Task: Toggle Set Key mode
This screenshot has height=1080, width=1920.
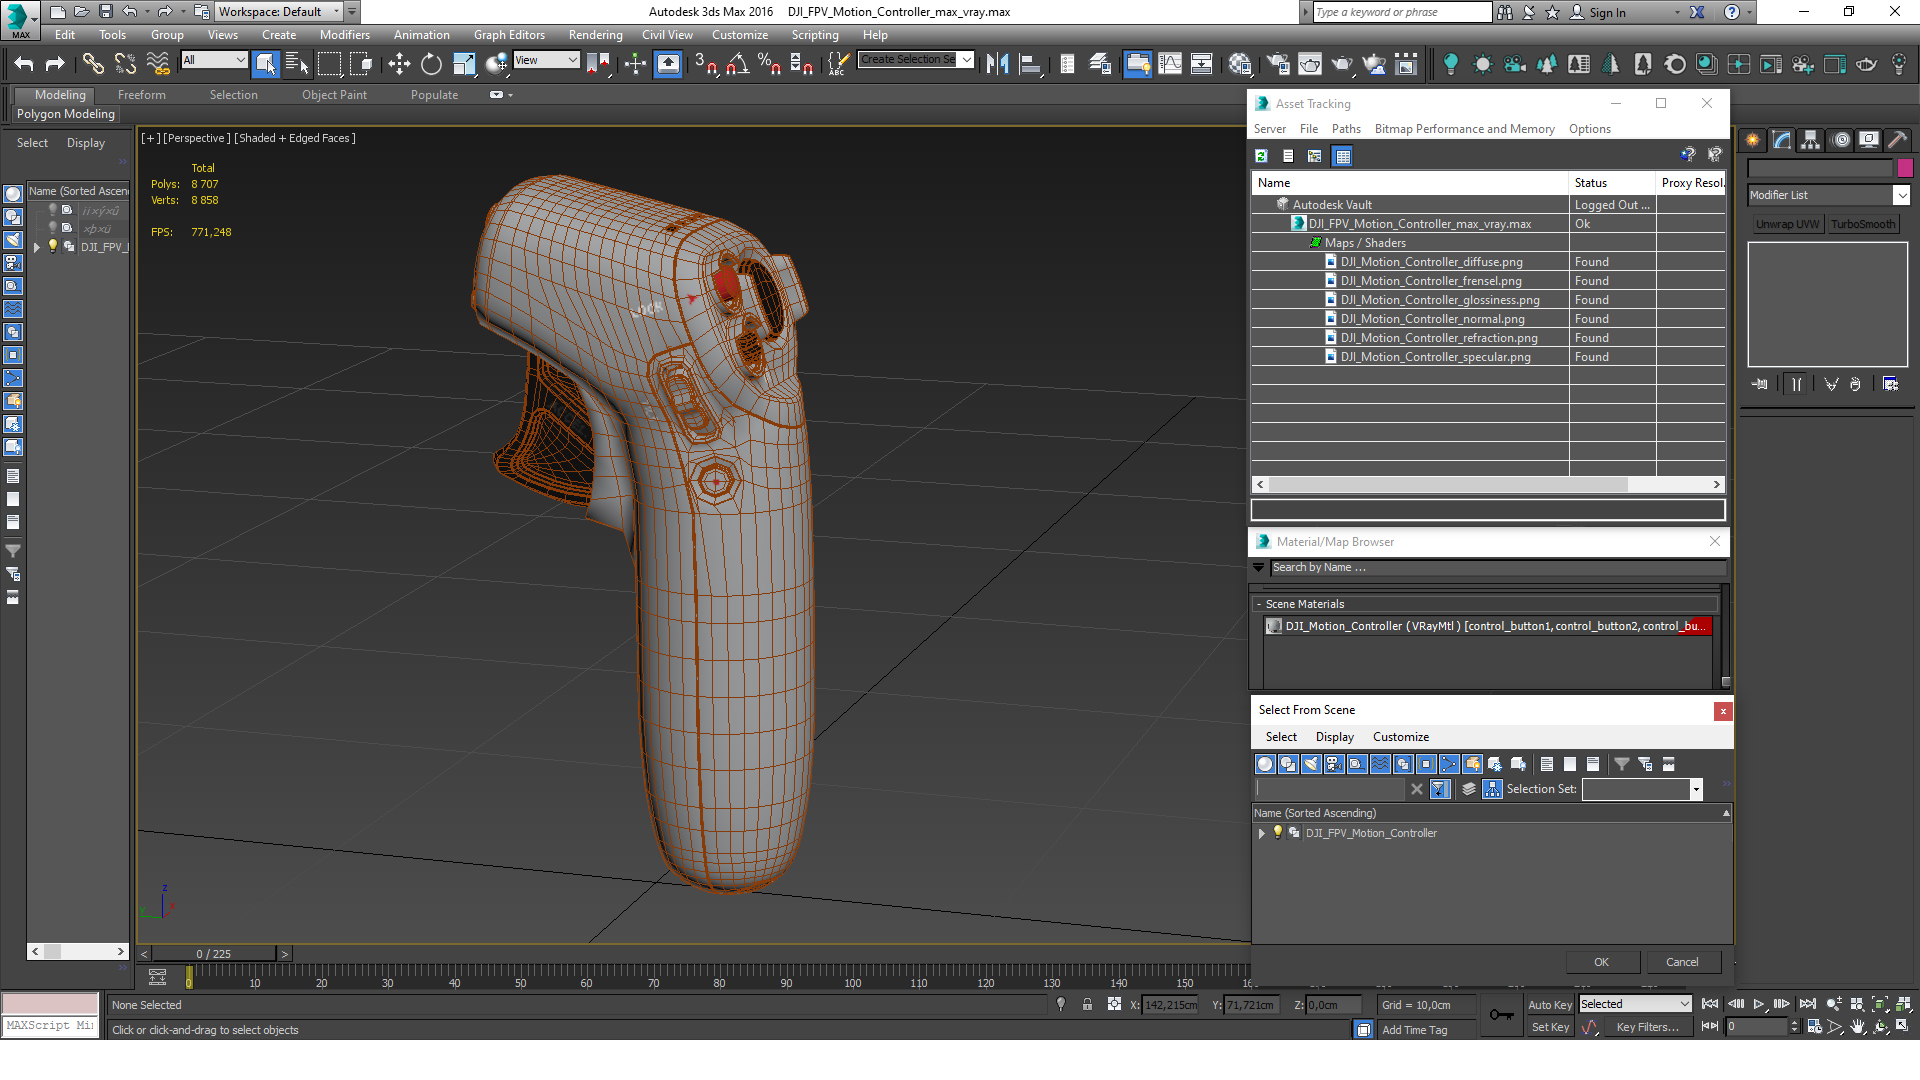Action: [x=1550, y=1027]
